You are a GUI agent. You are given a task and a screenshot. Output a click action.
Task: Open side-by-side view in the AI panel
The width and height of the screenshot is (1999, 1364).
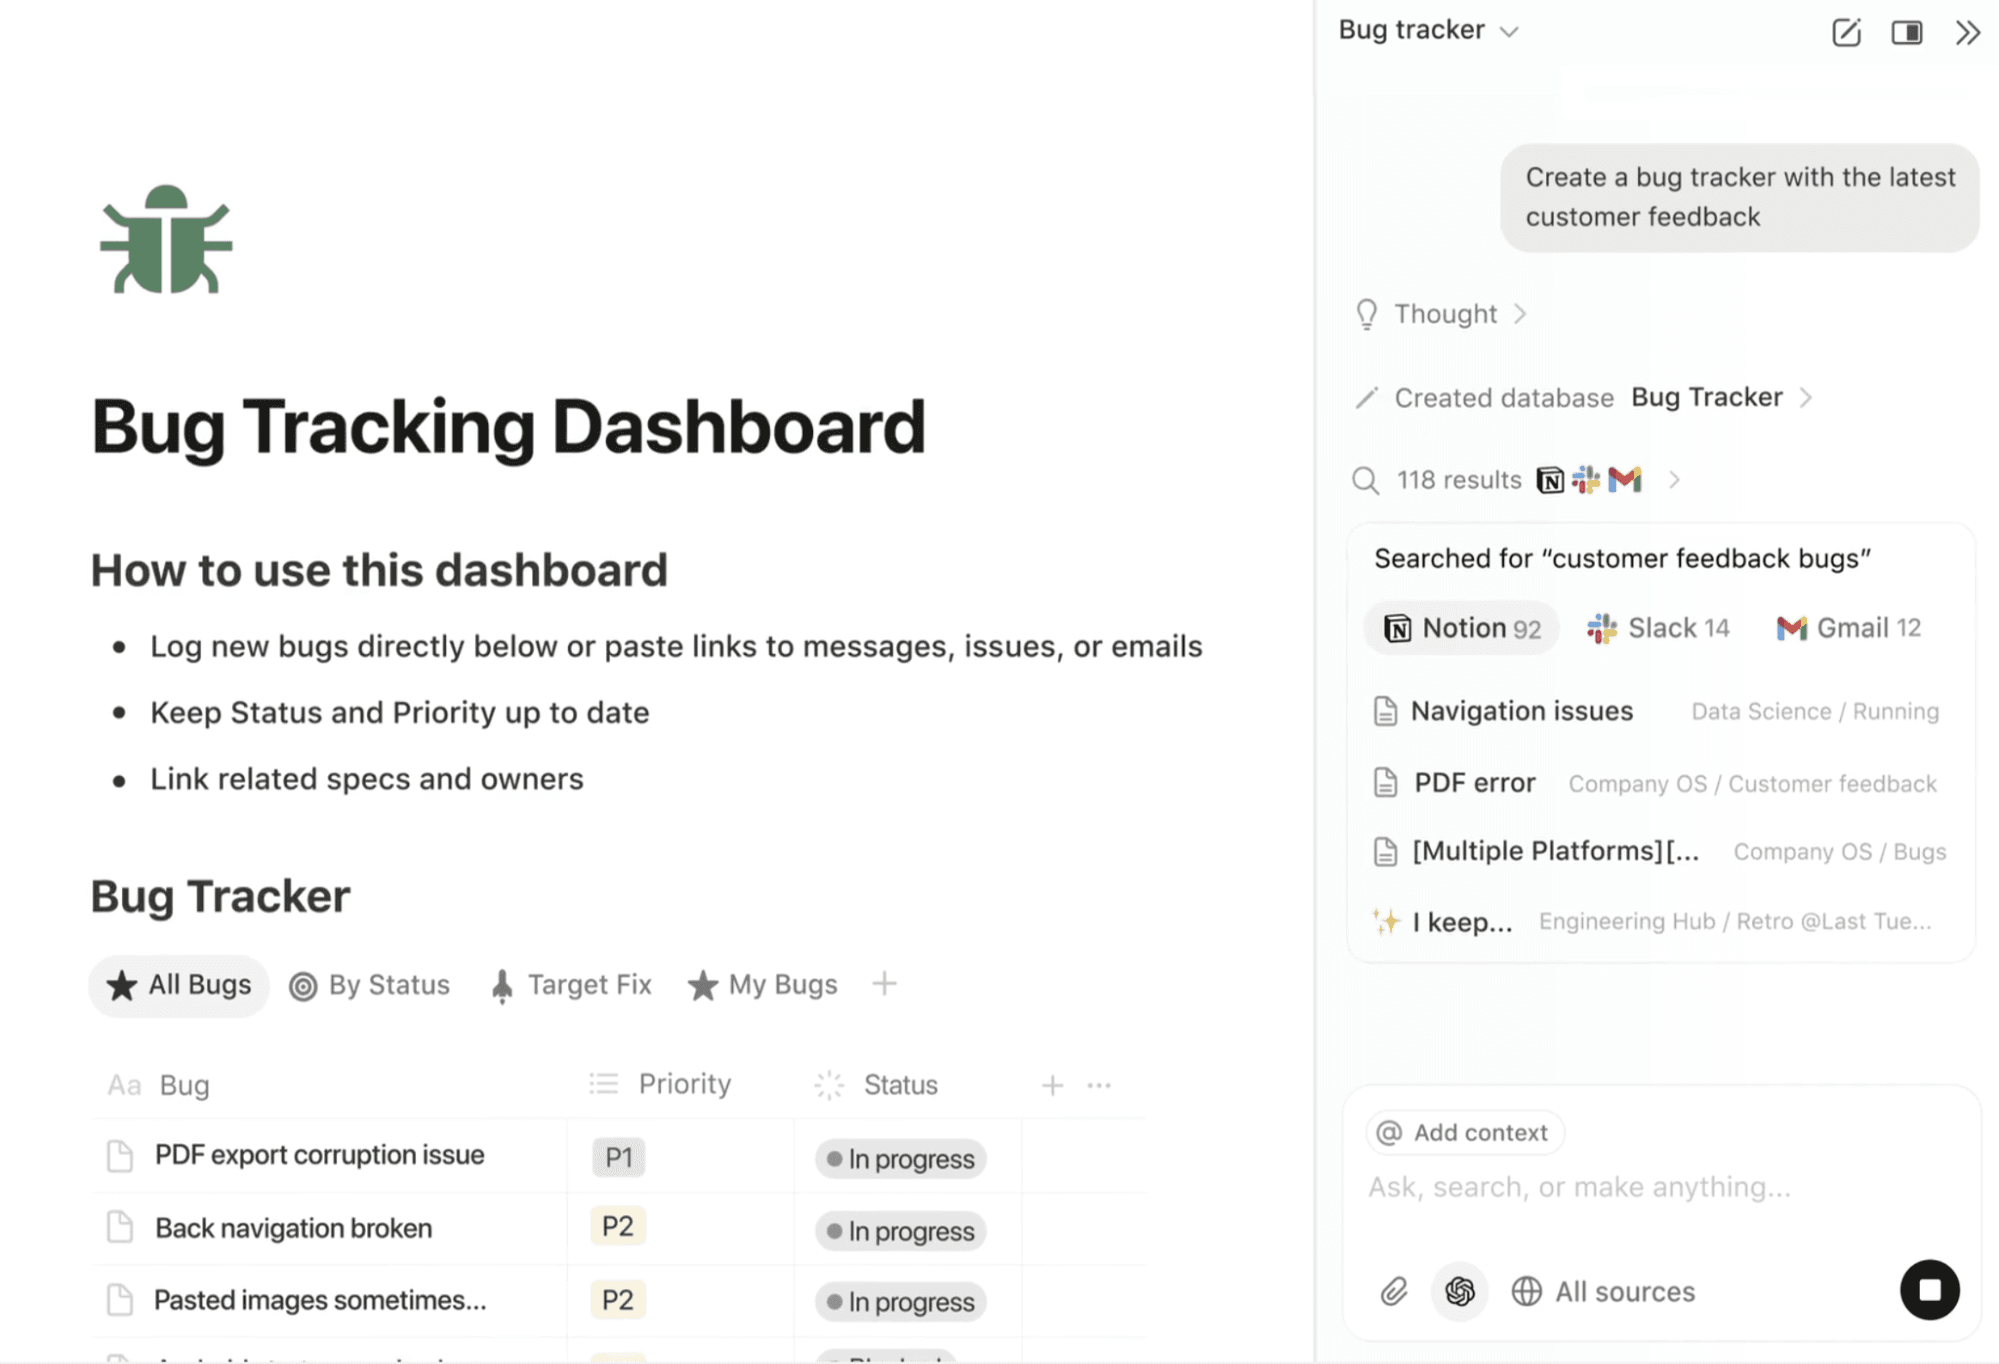1906,32
